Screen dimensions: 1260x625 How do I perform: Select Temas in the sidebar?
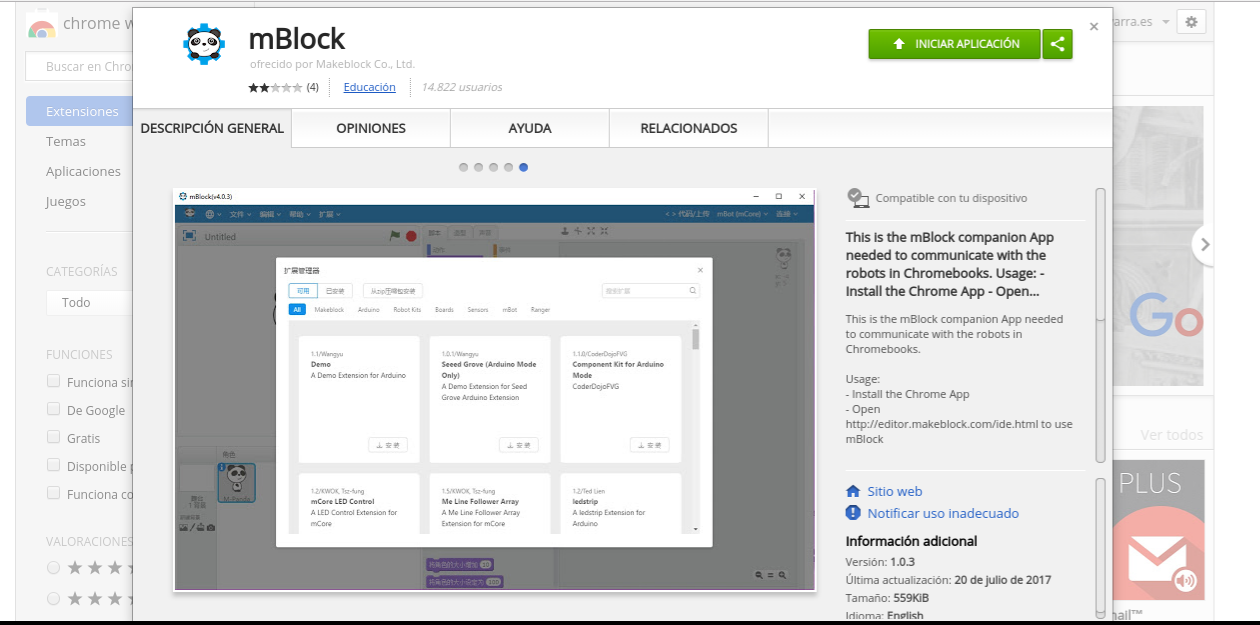(66, 141)
